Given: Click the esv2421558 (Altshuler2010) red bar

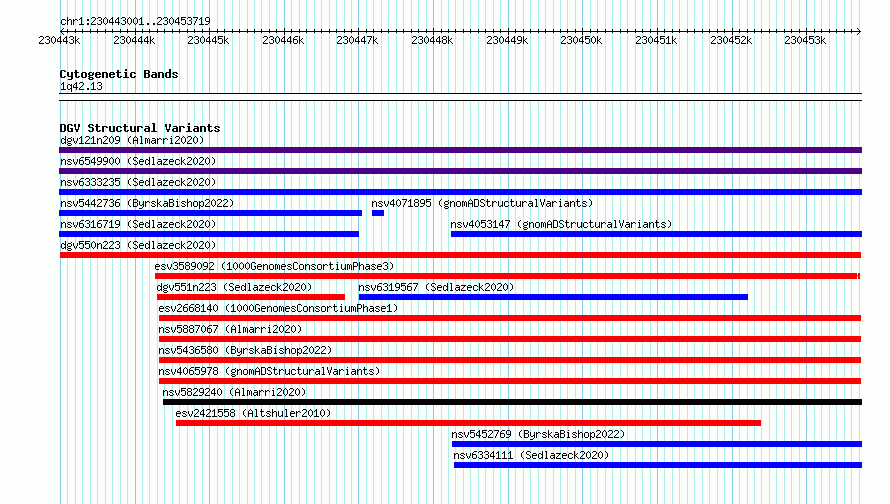Looking at the screenshot, I should pyautogui.click(x=468, y=423).
